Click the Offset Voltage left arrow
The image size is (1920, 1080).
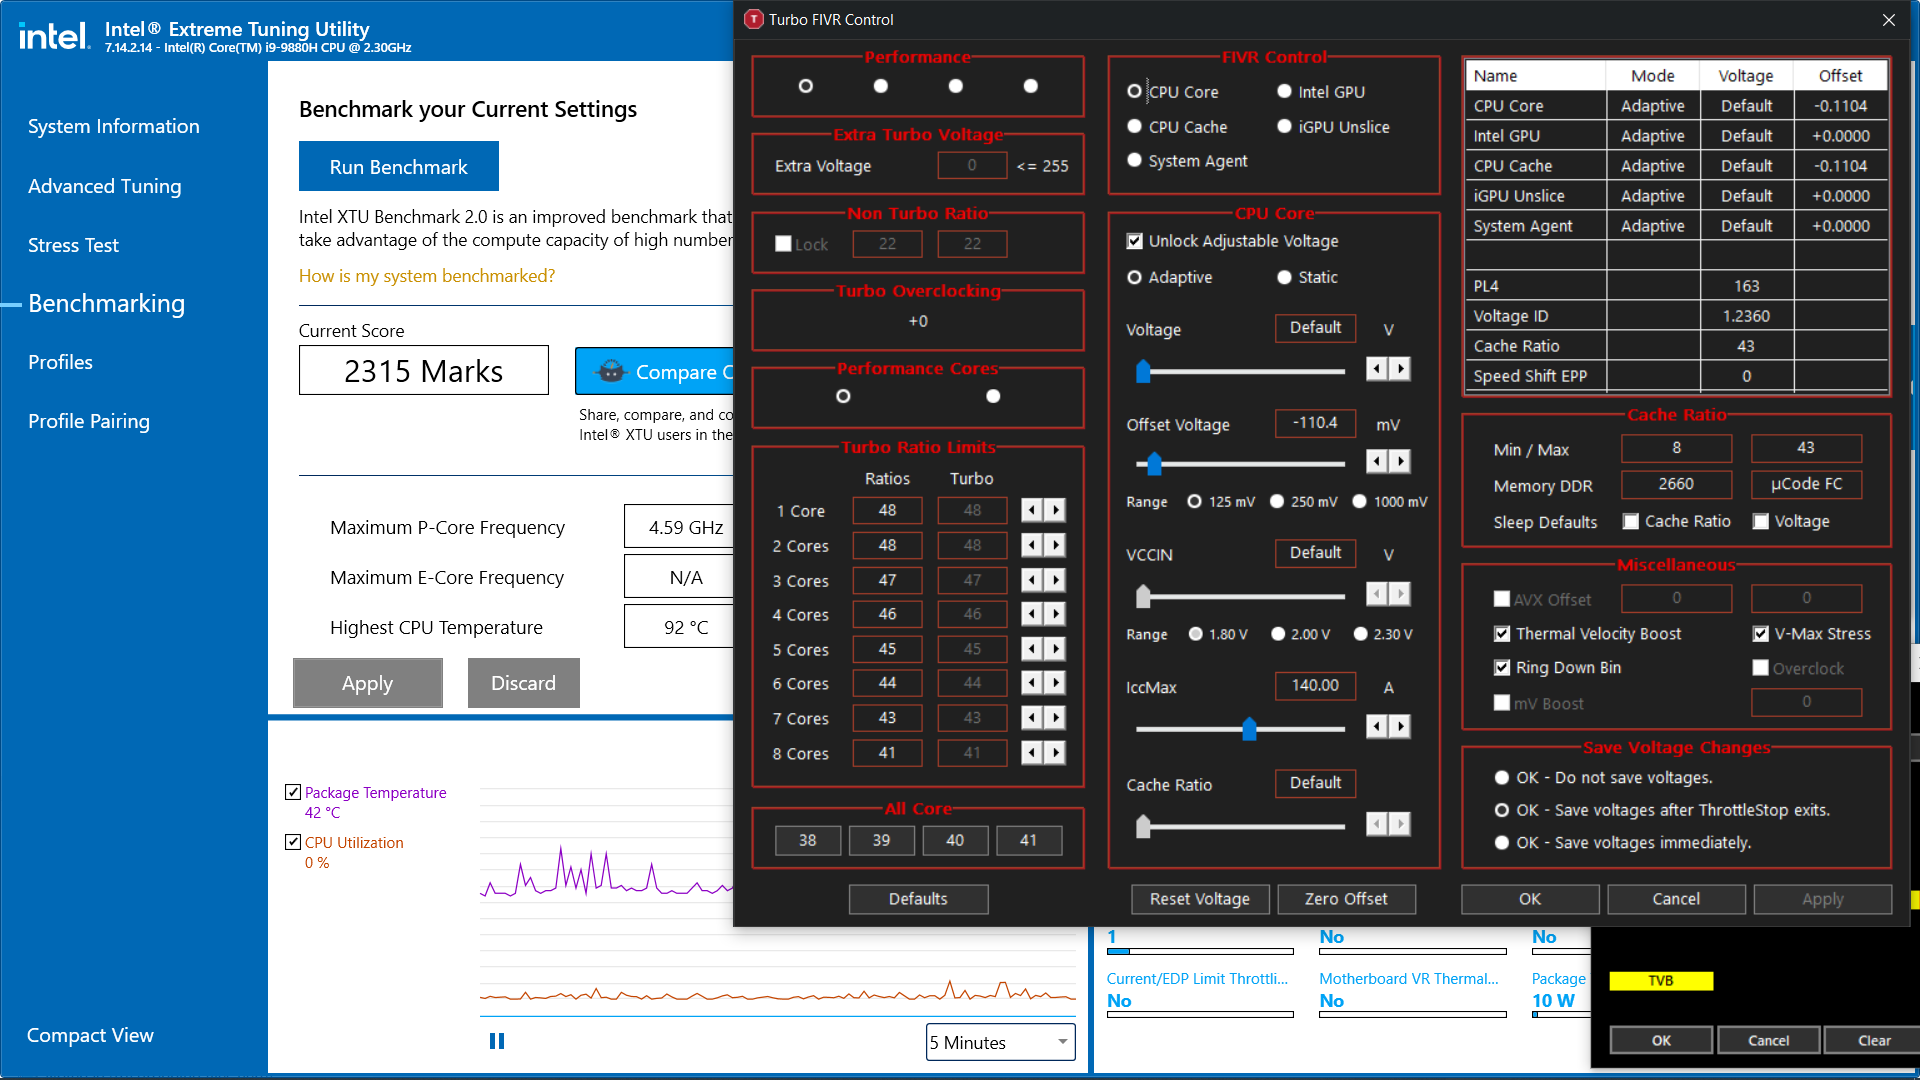click(x=1377, y=461)
